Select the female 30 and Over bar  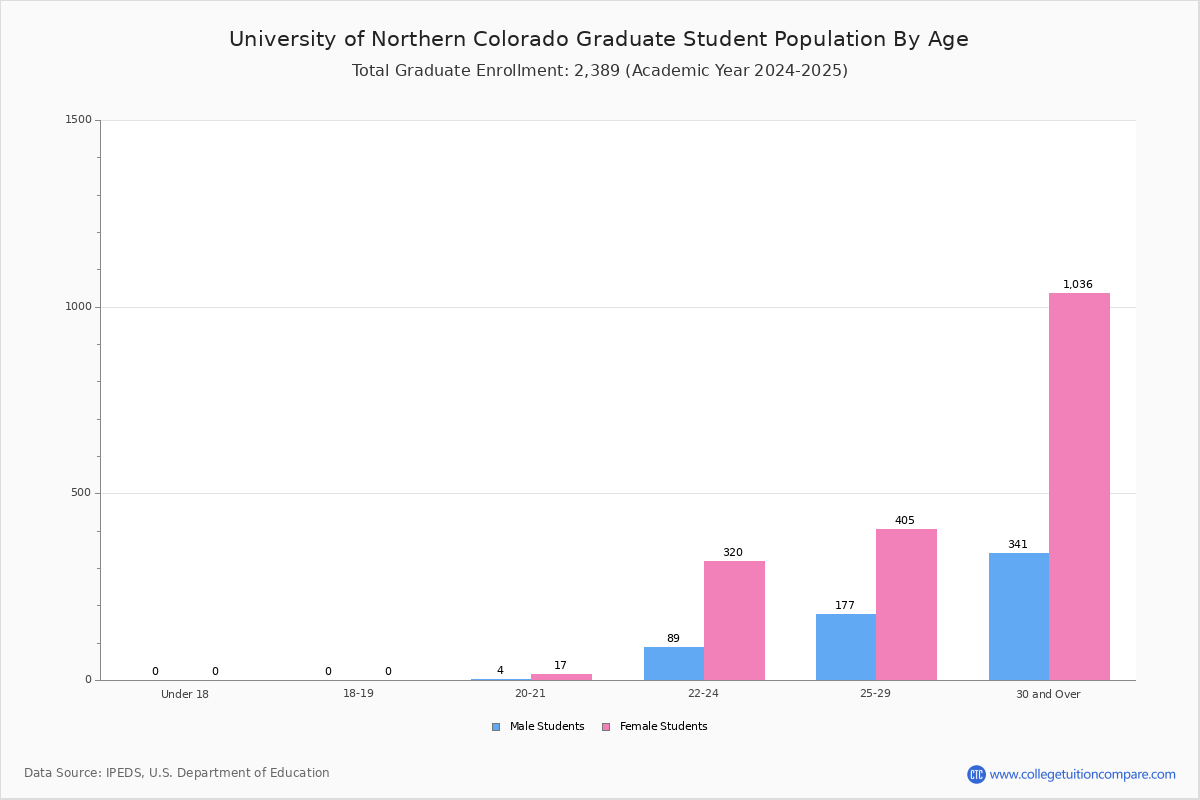click(x=1079, y=486)
